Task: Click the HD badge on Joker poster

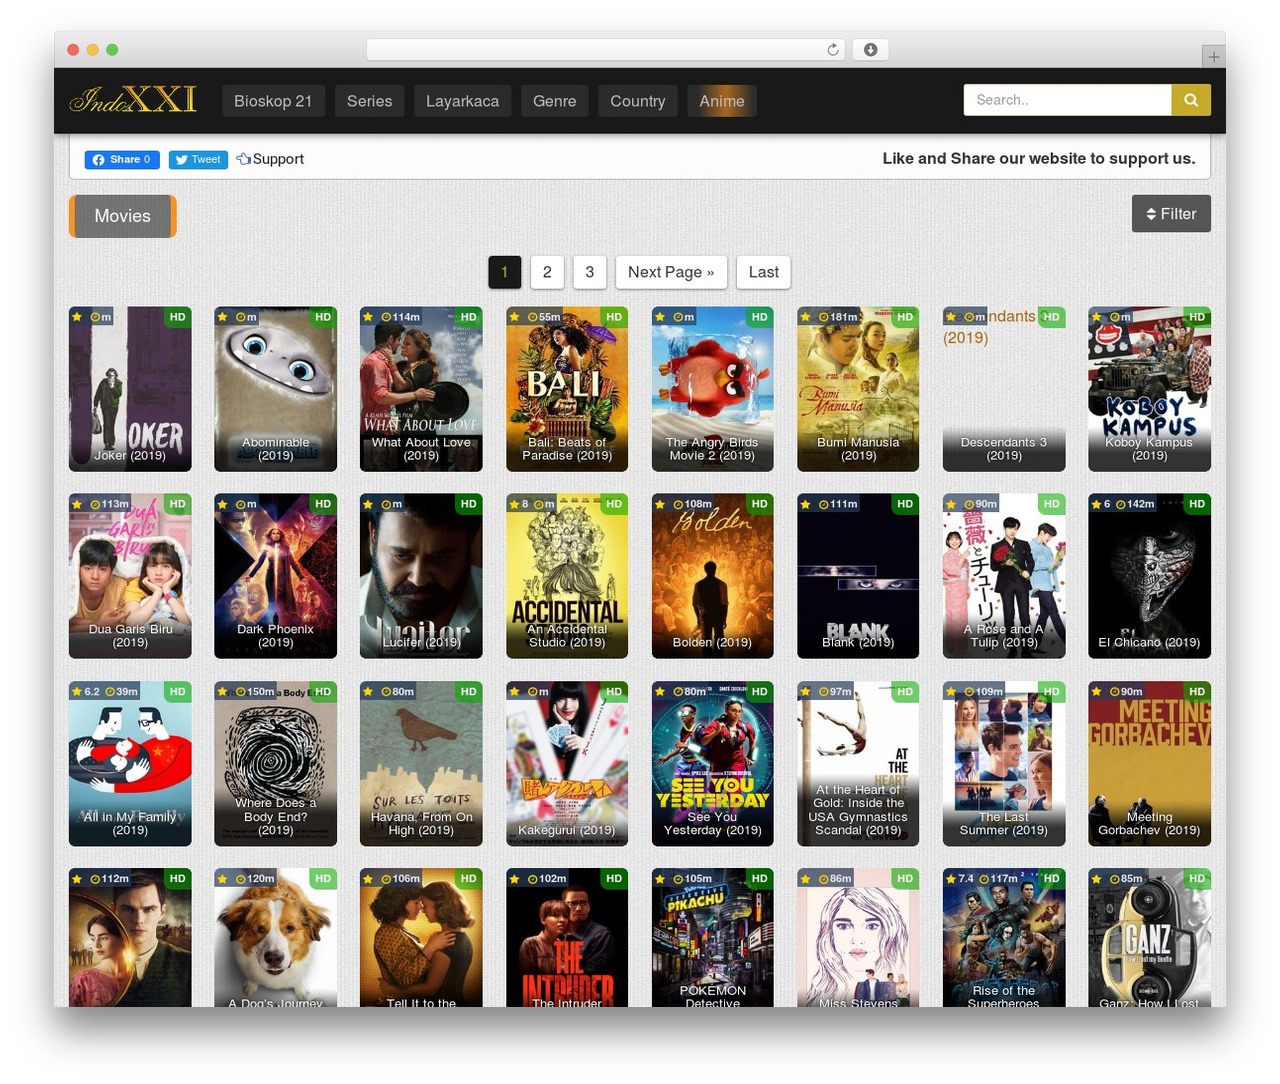Action: [x=177, y=317]
